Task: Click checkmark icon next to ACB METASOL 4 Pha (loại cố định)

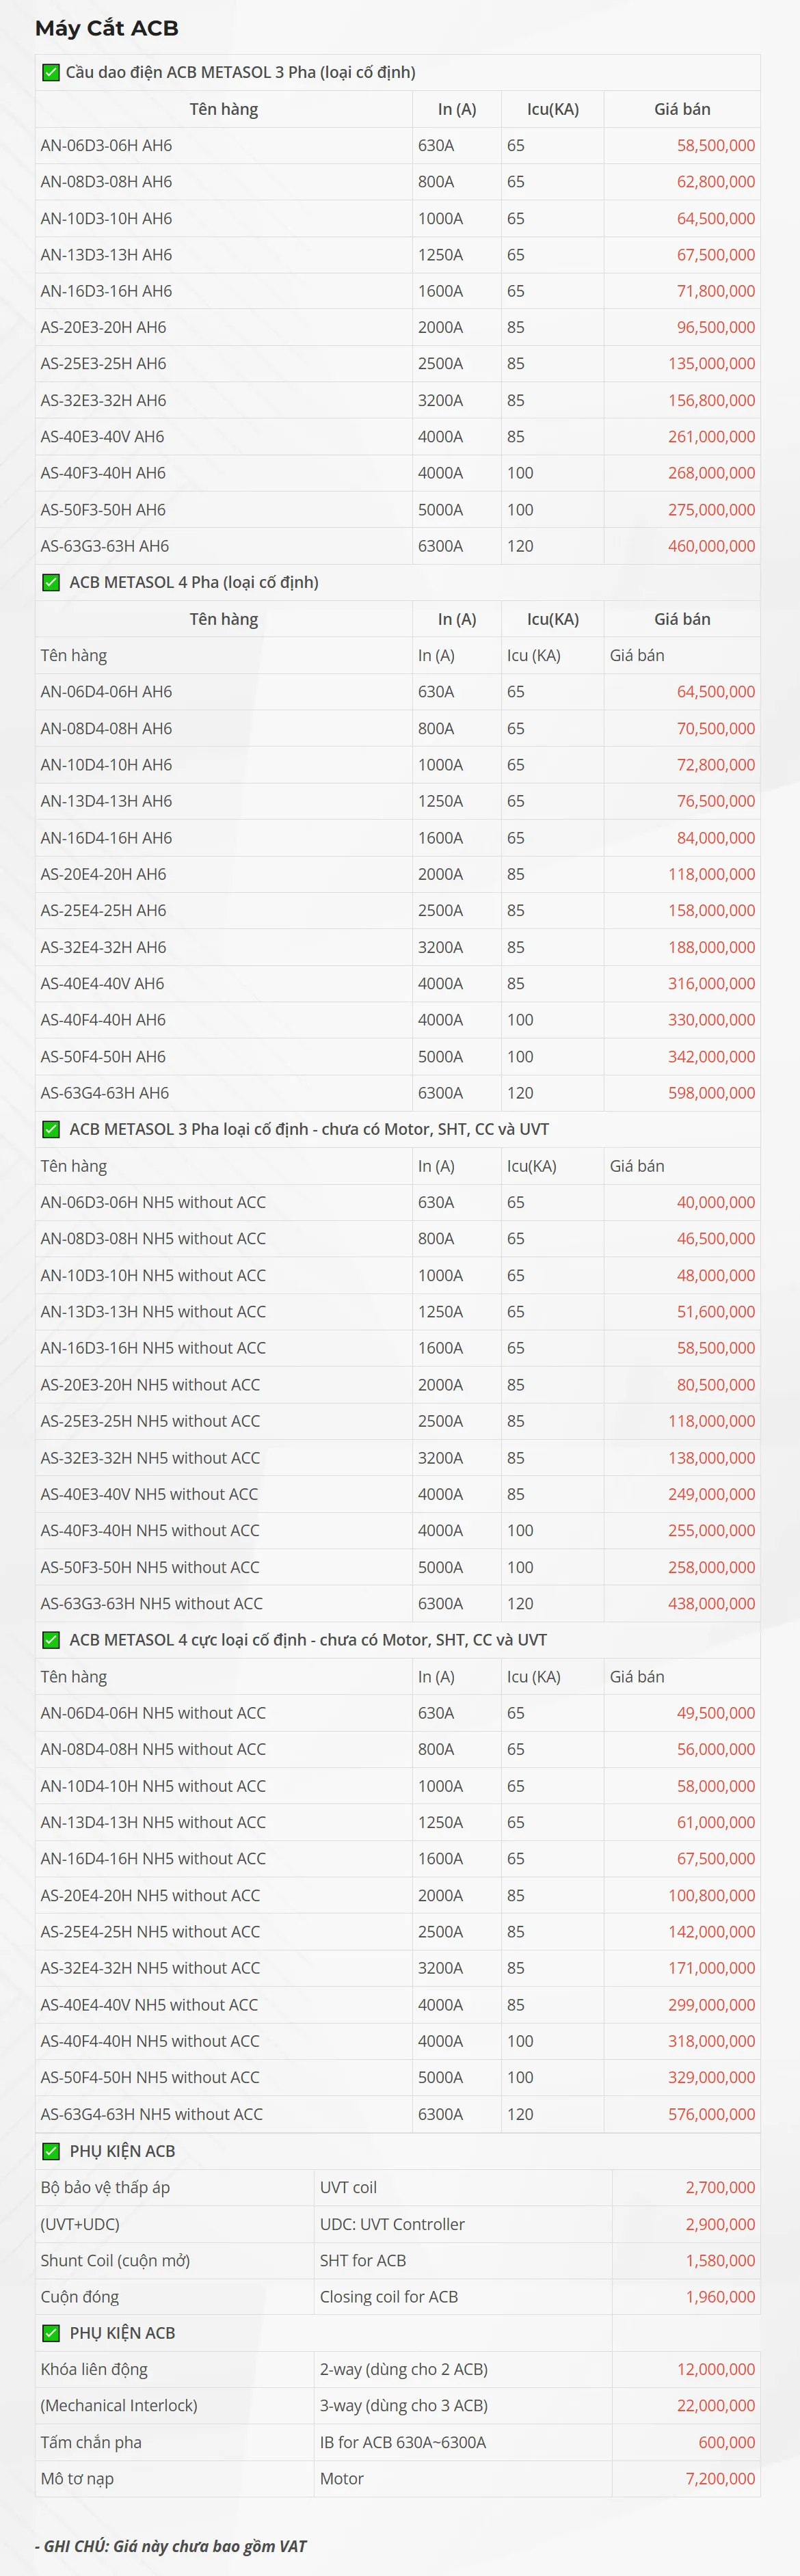Action: coord(51,582)
